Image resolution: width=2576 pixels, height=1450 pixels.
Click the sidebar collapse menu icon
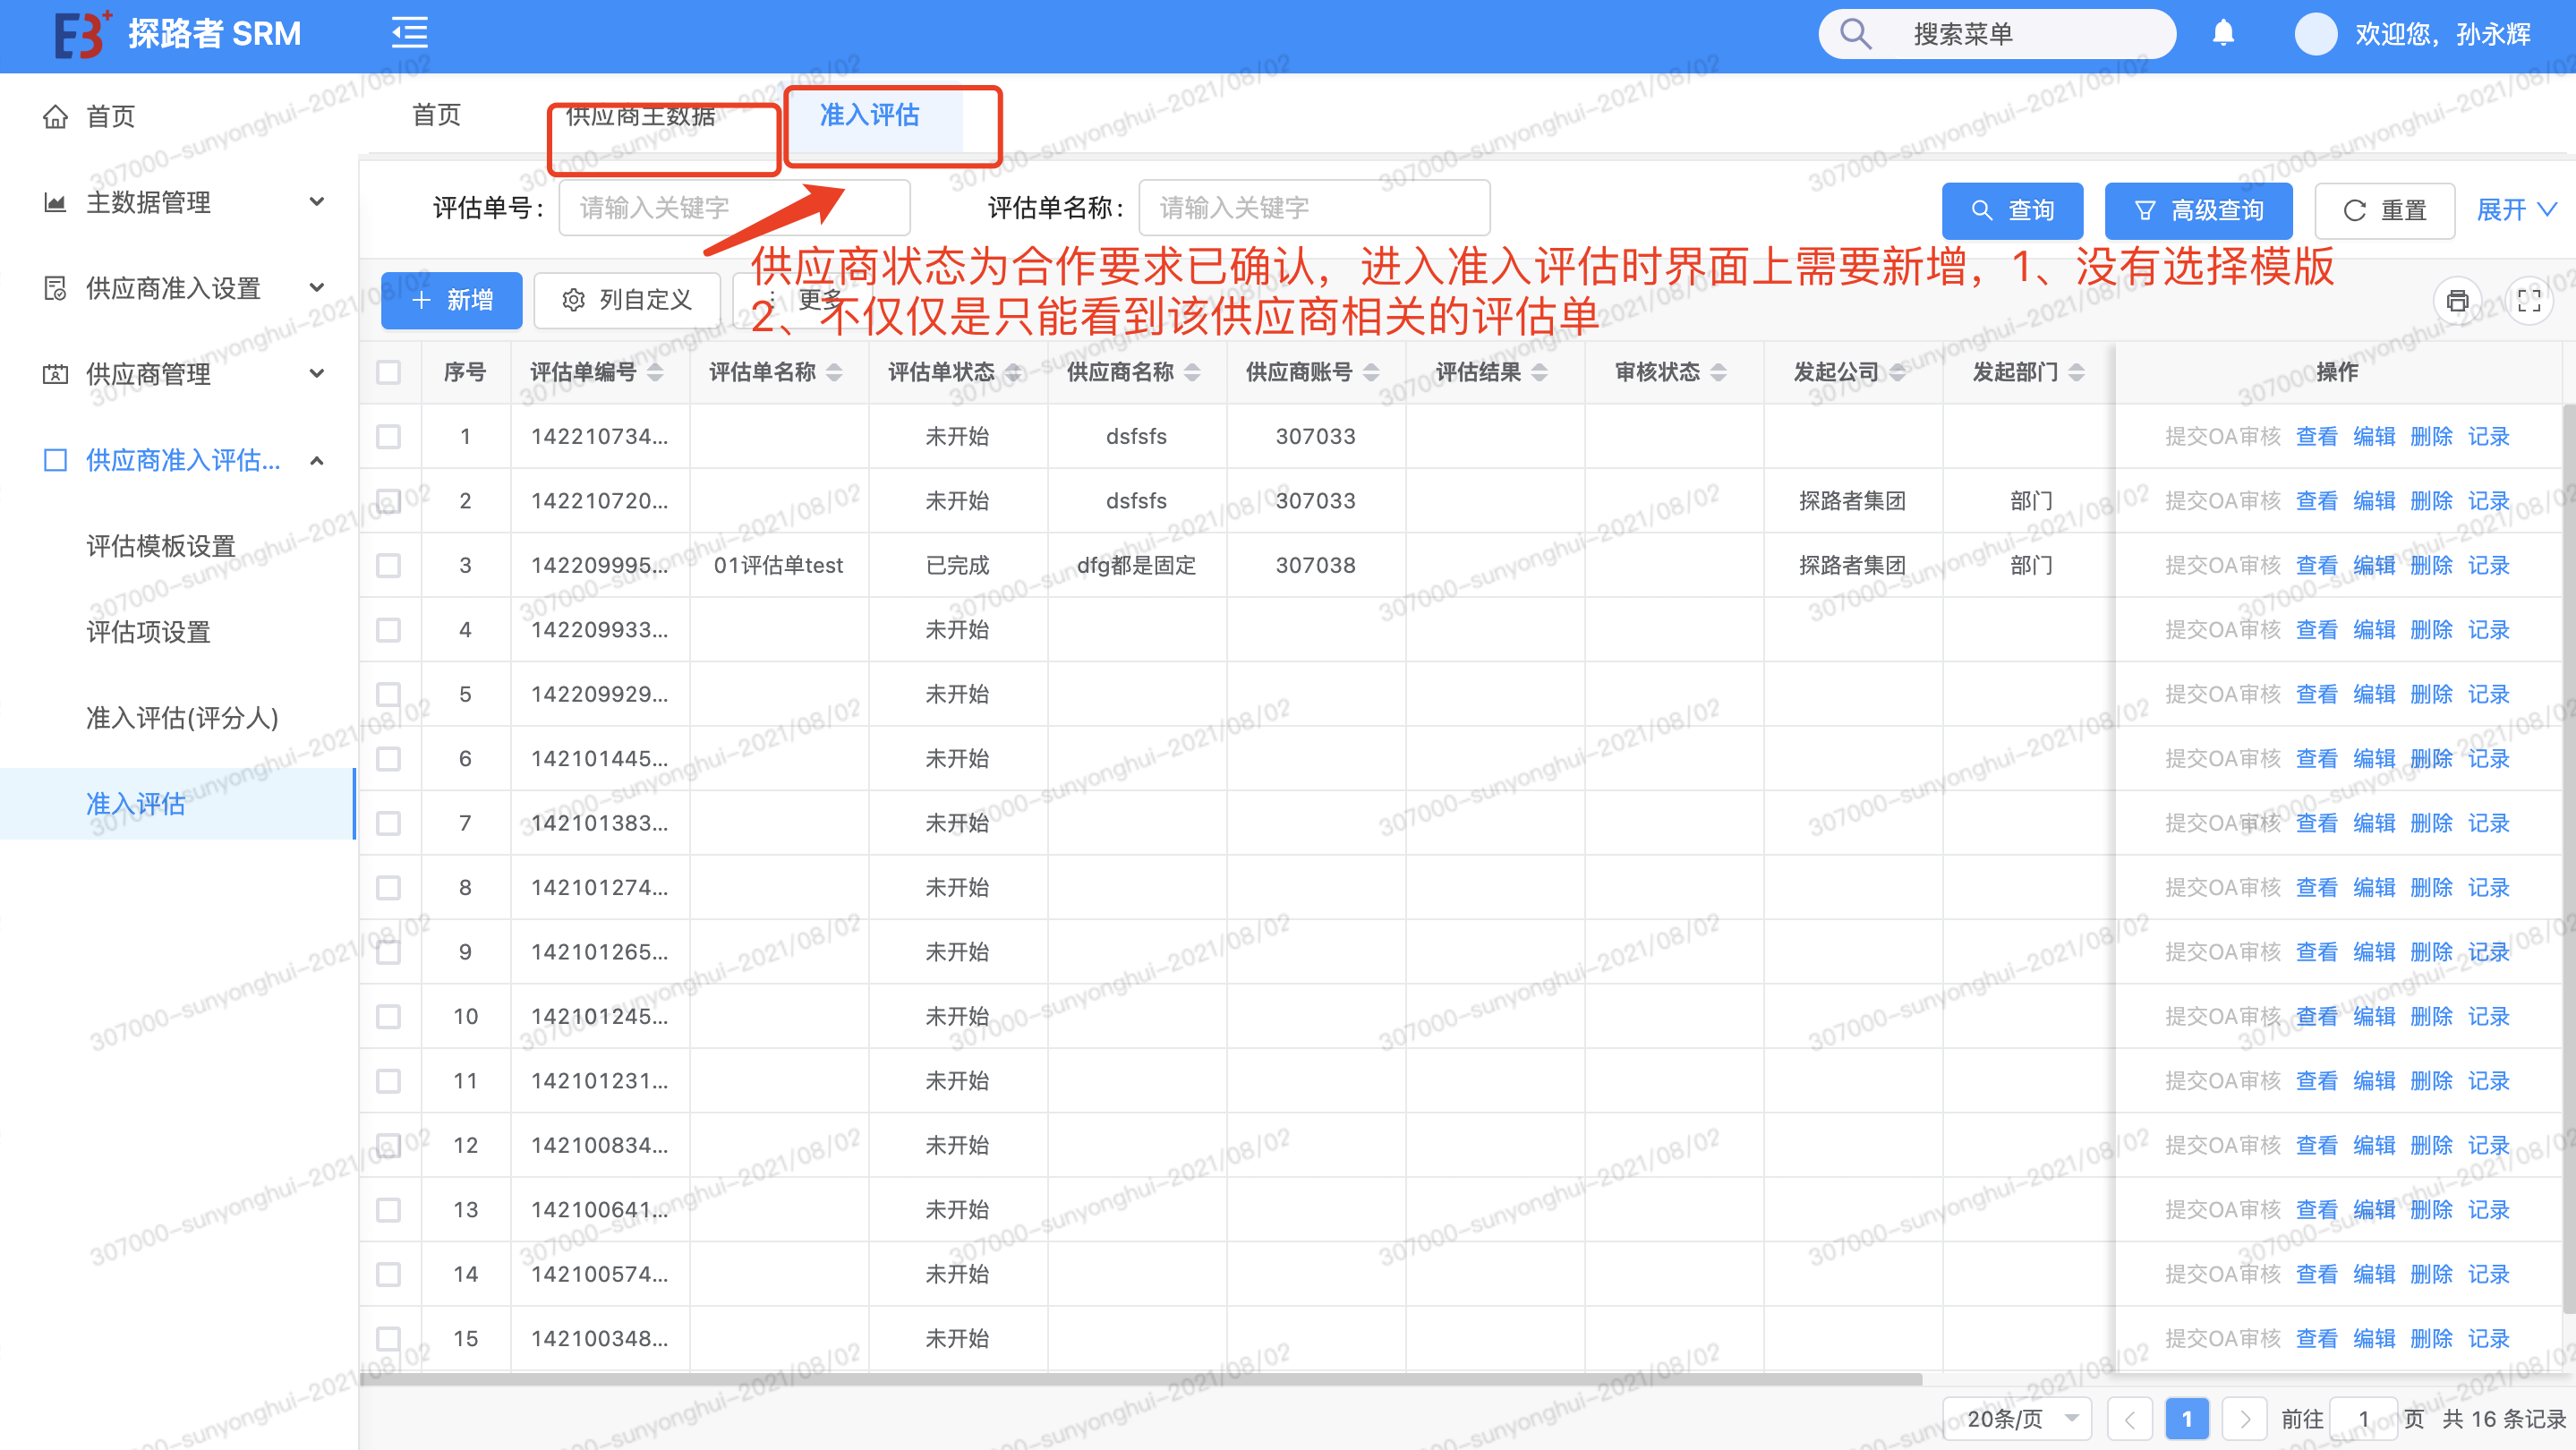coord(409,33)
